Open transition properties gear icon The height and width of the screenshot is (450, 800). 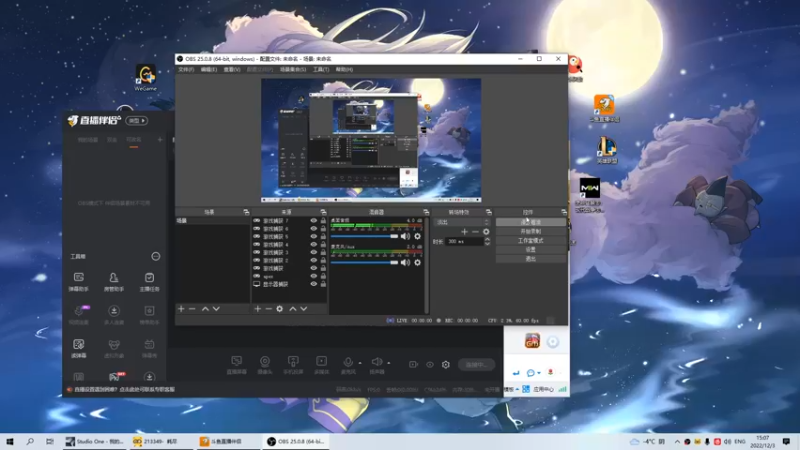(486, 232)
